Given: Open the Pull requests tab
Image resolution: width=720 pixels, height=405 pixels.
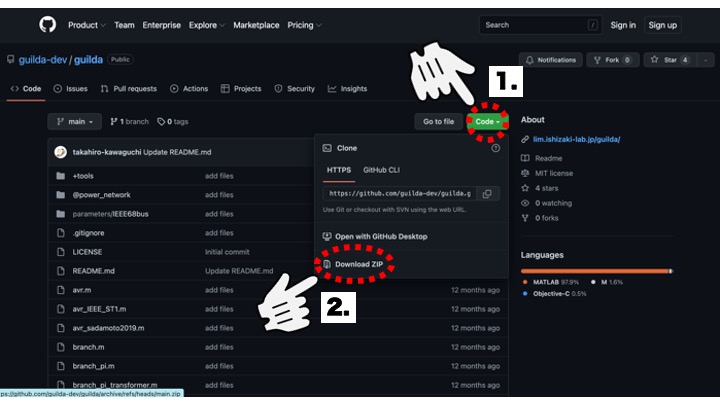Looking at the screenshot, I should tap(129, 89).
